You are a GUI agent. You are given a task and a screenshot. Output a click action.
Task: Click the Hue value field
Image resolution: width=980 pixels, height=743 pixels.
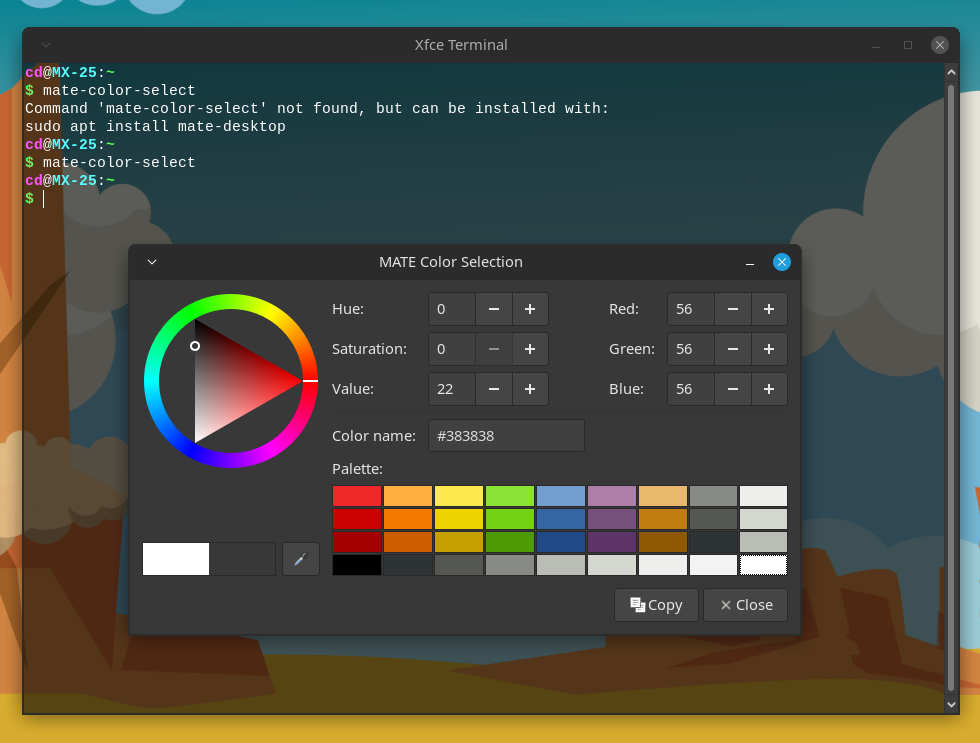452,309
